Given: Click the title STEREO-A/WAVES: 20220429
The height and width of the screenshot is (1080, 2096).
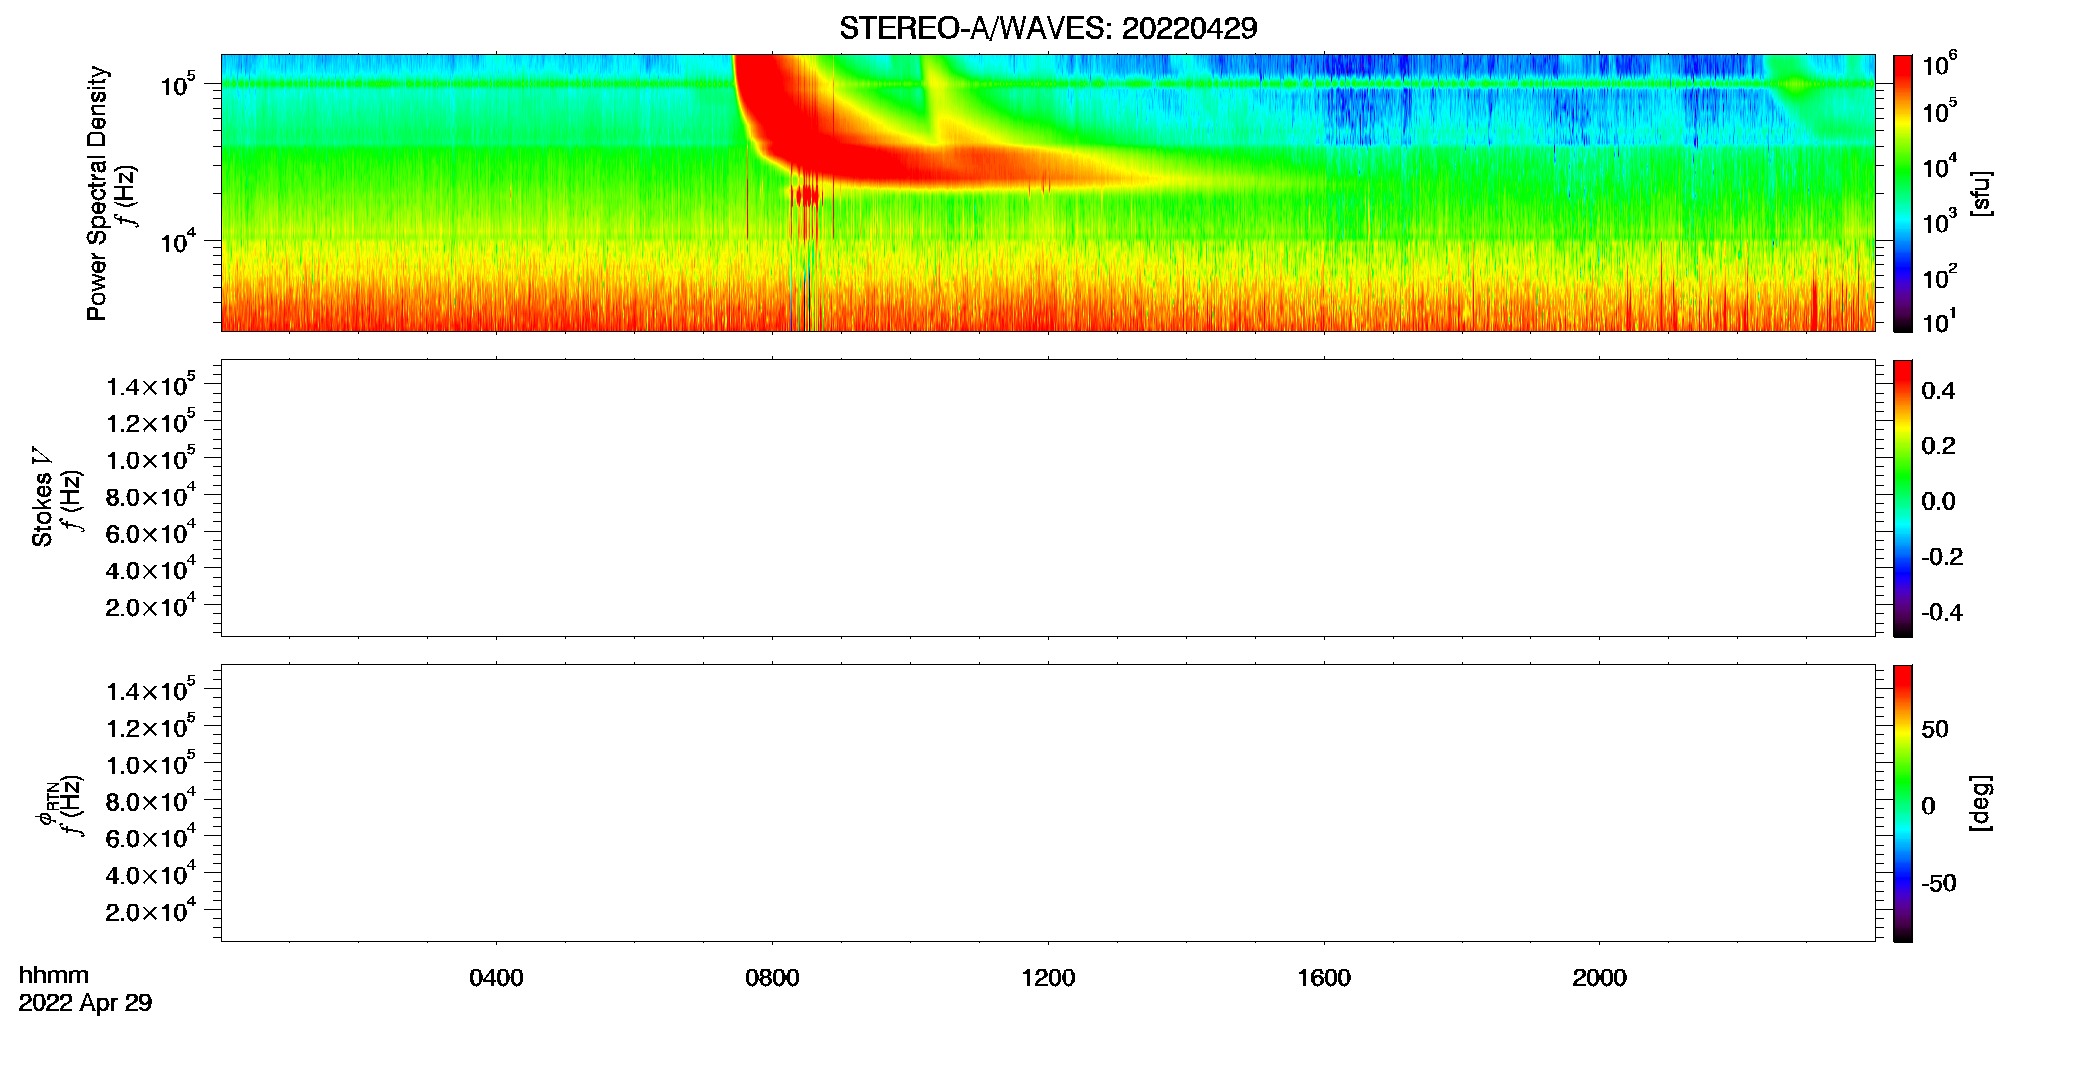Looking at the screenshot, I should tap(1048, 28).
